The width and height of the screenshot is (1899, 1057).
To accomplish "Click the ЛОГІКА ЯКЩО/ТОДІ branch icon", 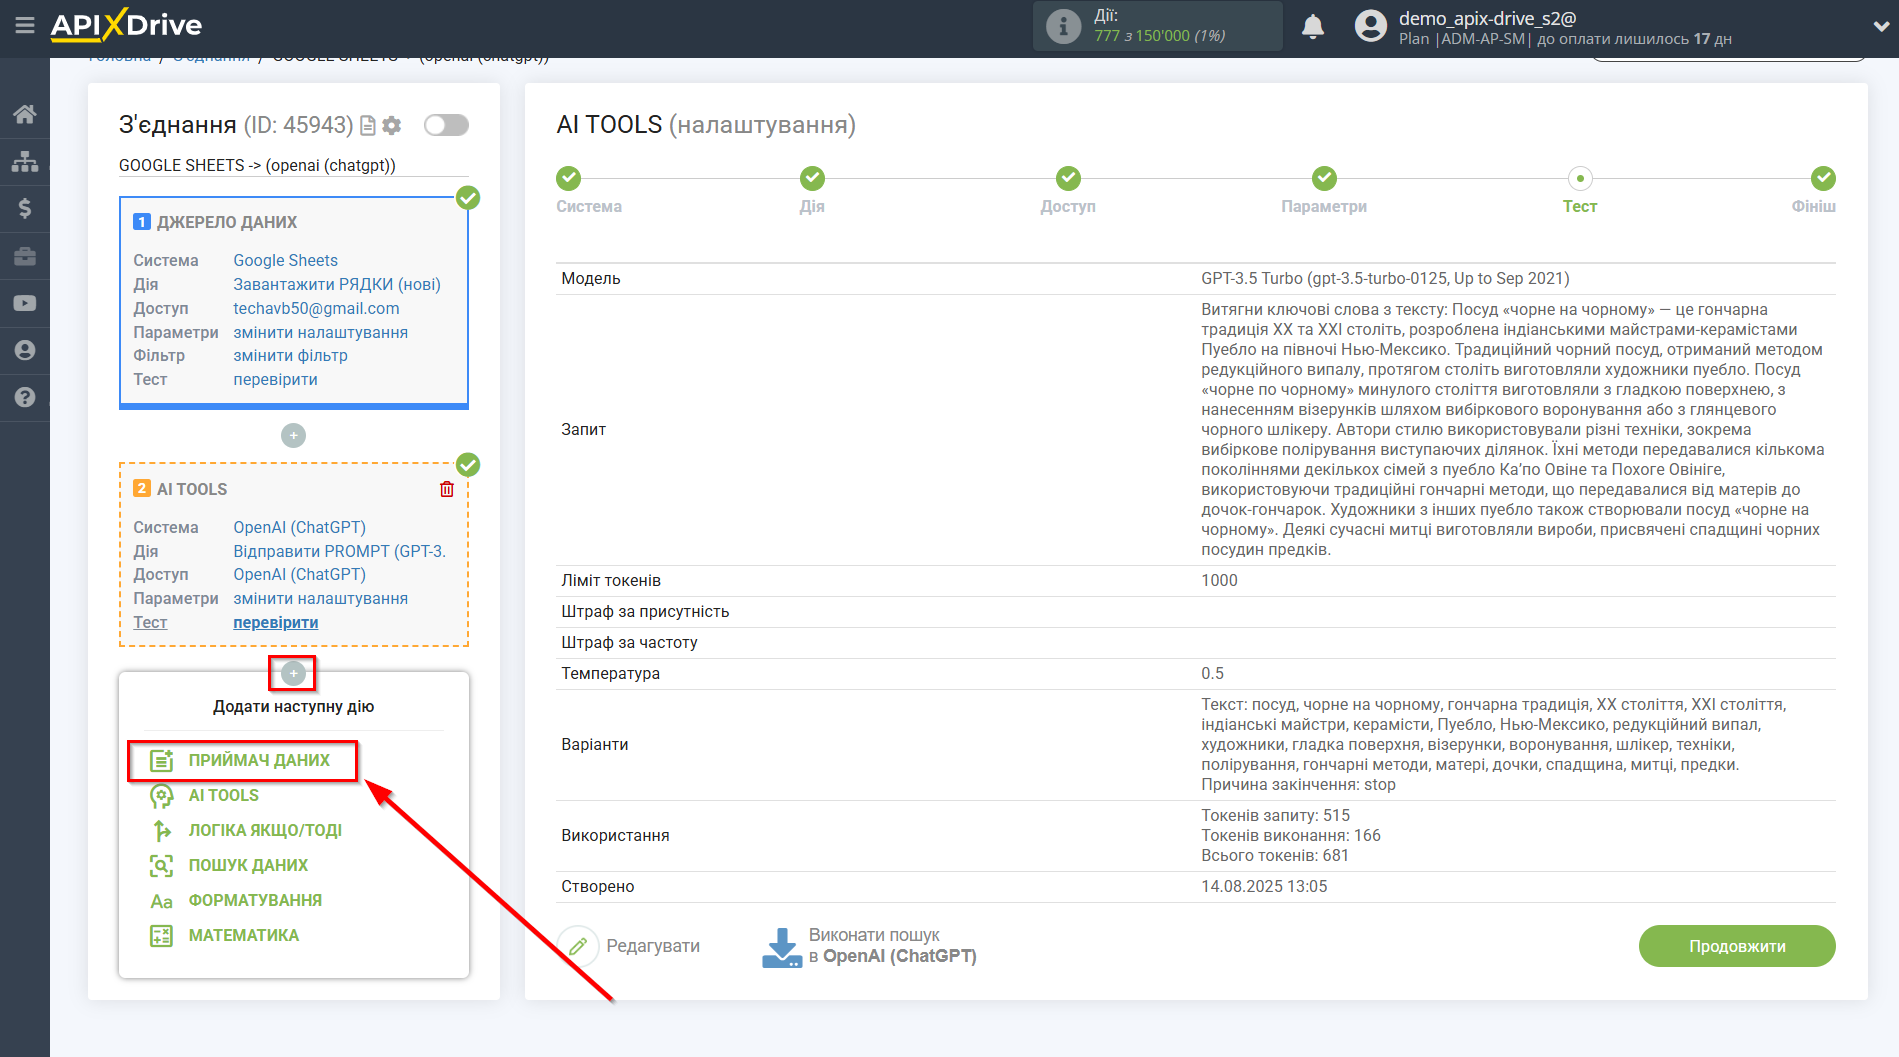I will [161, 831].
